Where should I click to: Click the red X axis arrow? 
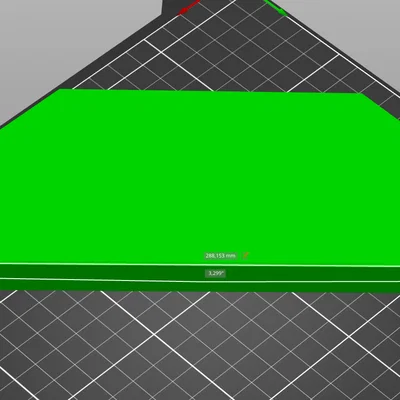tap(189, 8)
